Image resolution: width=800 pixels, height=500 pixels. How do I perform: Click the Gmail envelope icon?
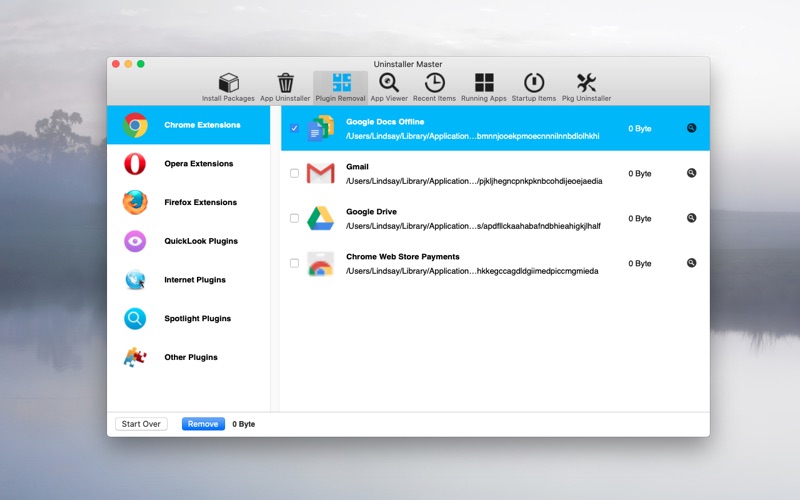click(320, 173)
